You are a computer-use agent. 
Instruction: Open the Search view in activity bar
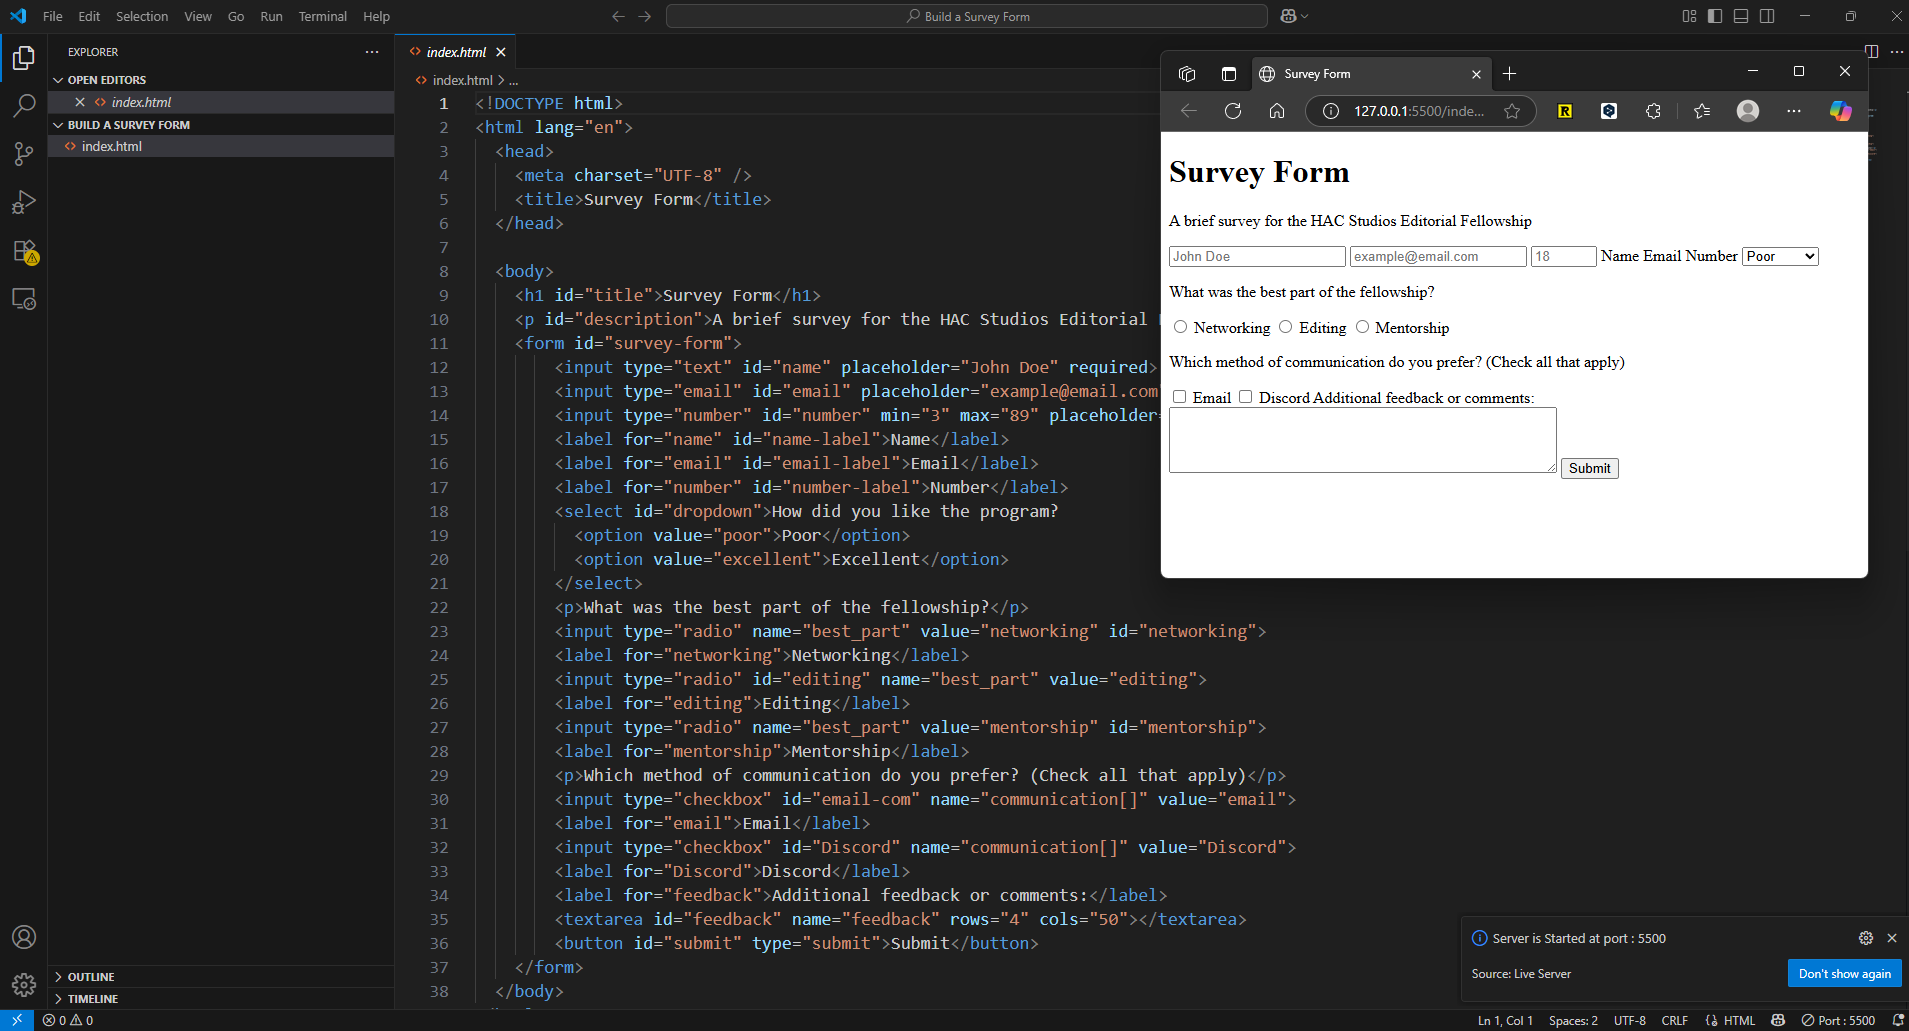(24, 105)
